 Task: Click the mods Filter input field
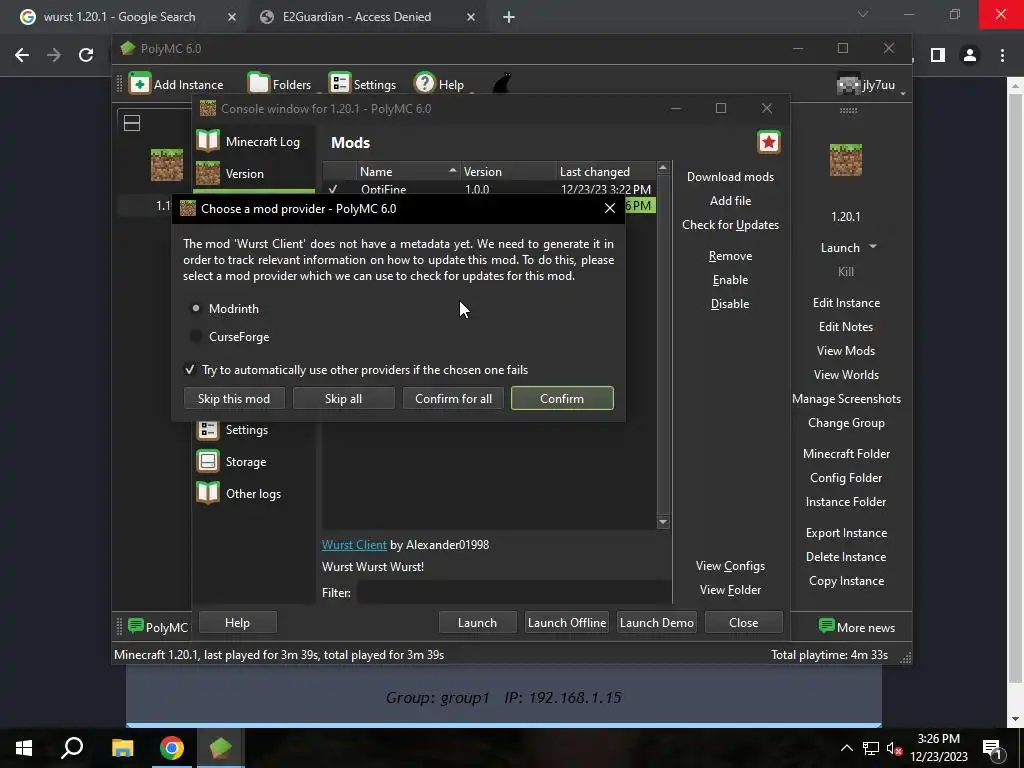(513, 592)
